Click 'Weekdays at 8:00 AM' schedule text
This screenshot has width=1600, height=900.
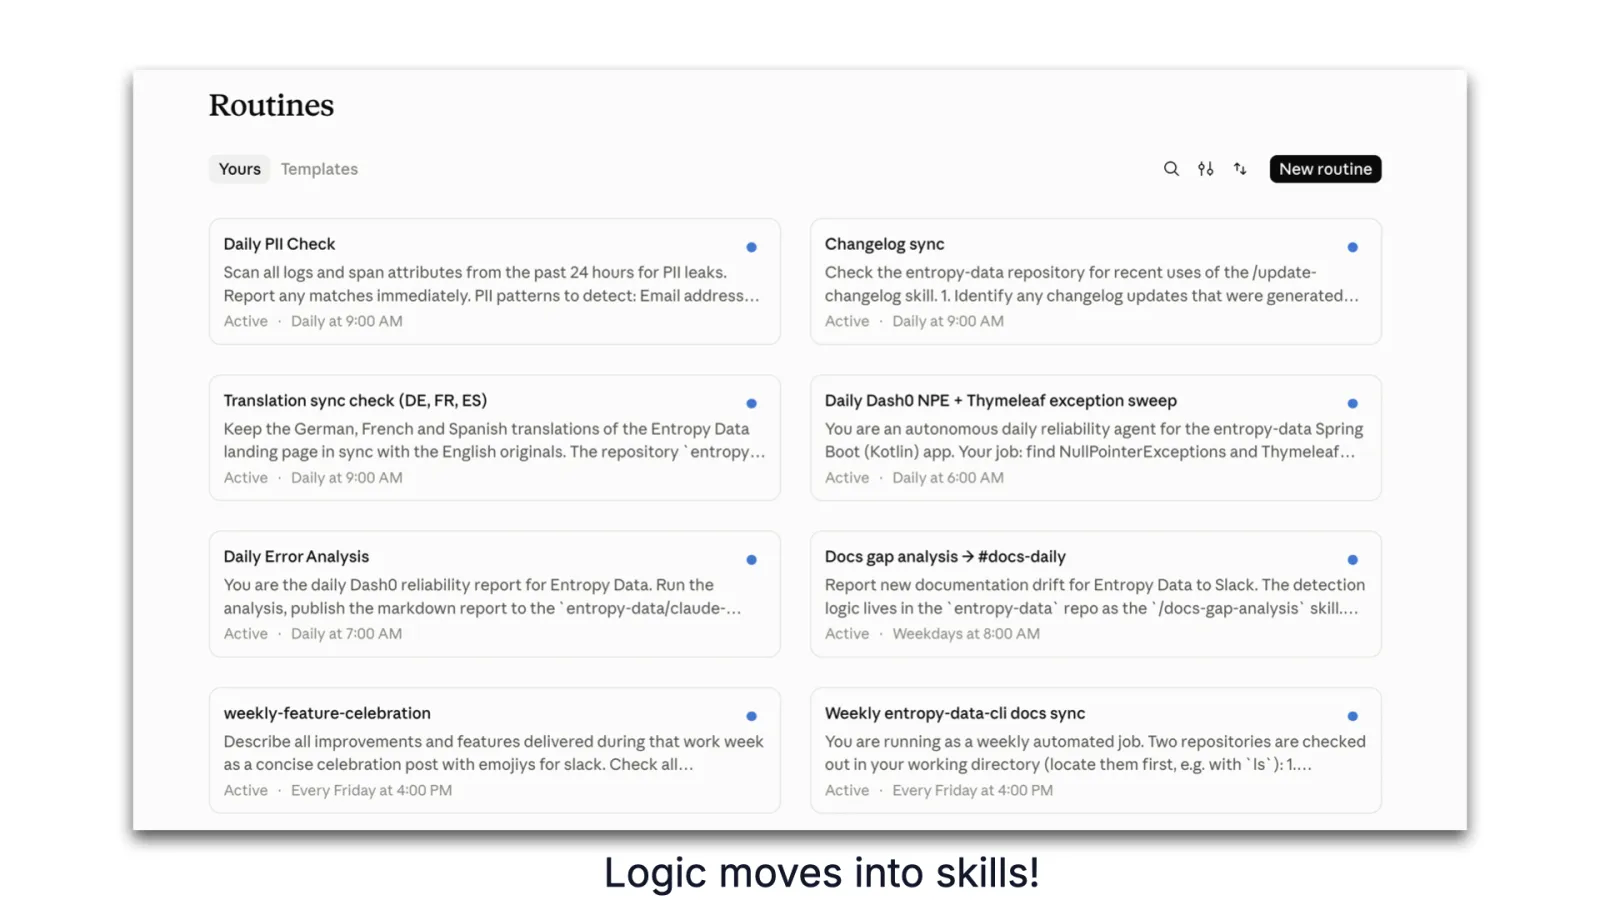(x=966, y=634)
